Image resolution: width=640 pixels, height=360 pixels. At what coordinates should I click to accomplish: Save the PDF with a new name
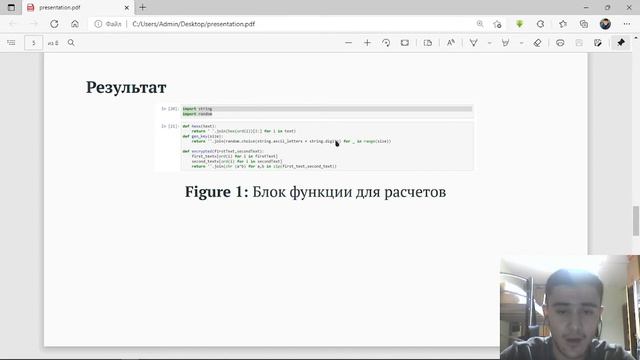pyautogui.click(x=598, y=42)
